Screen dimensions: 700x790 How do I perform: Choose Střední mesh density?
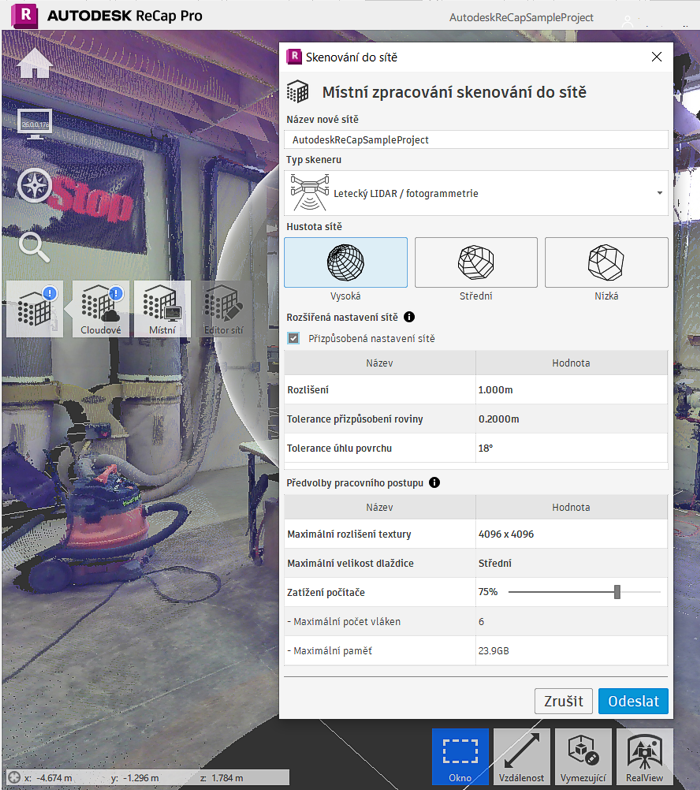(x=476, y=263)
